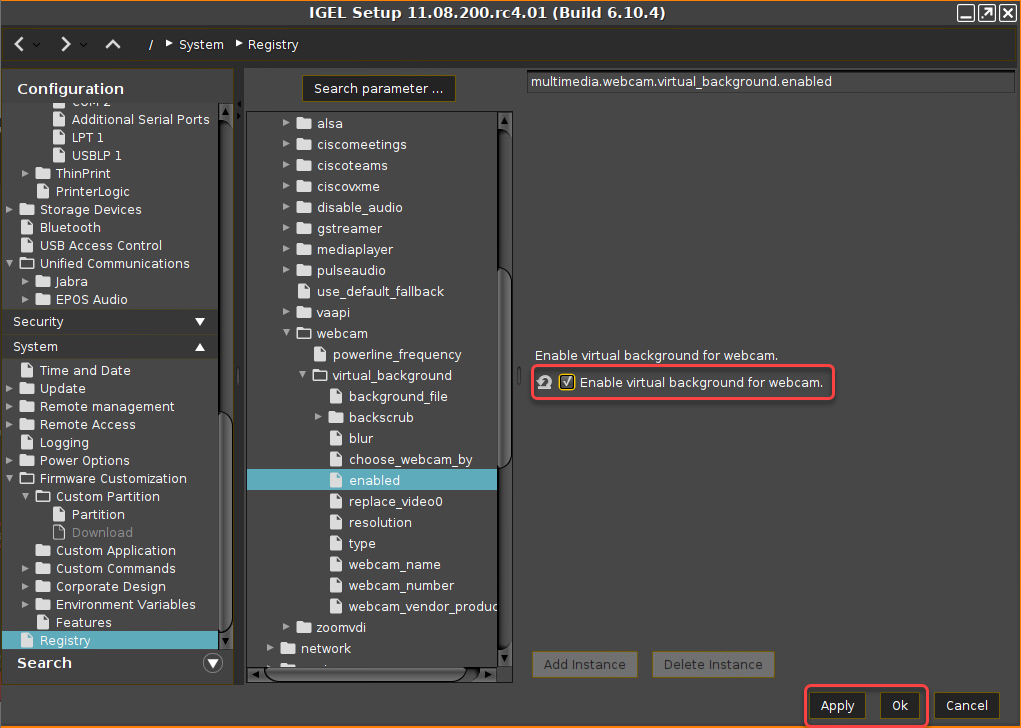Screen dimensions: 1021x728
Task: Collapse the virtual_background tree node
Action: coord(302,376)
